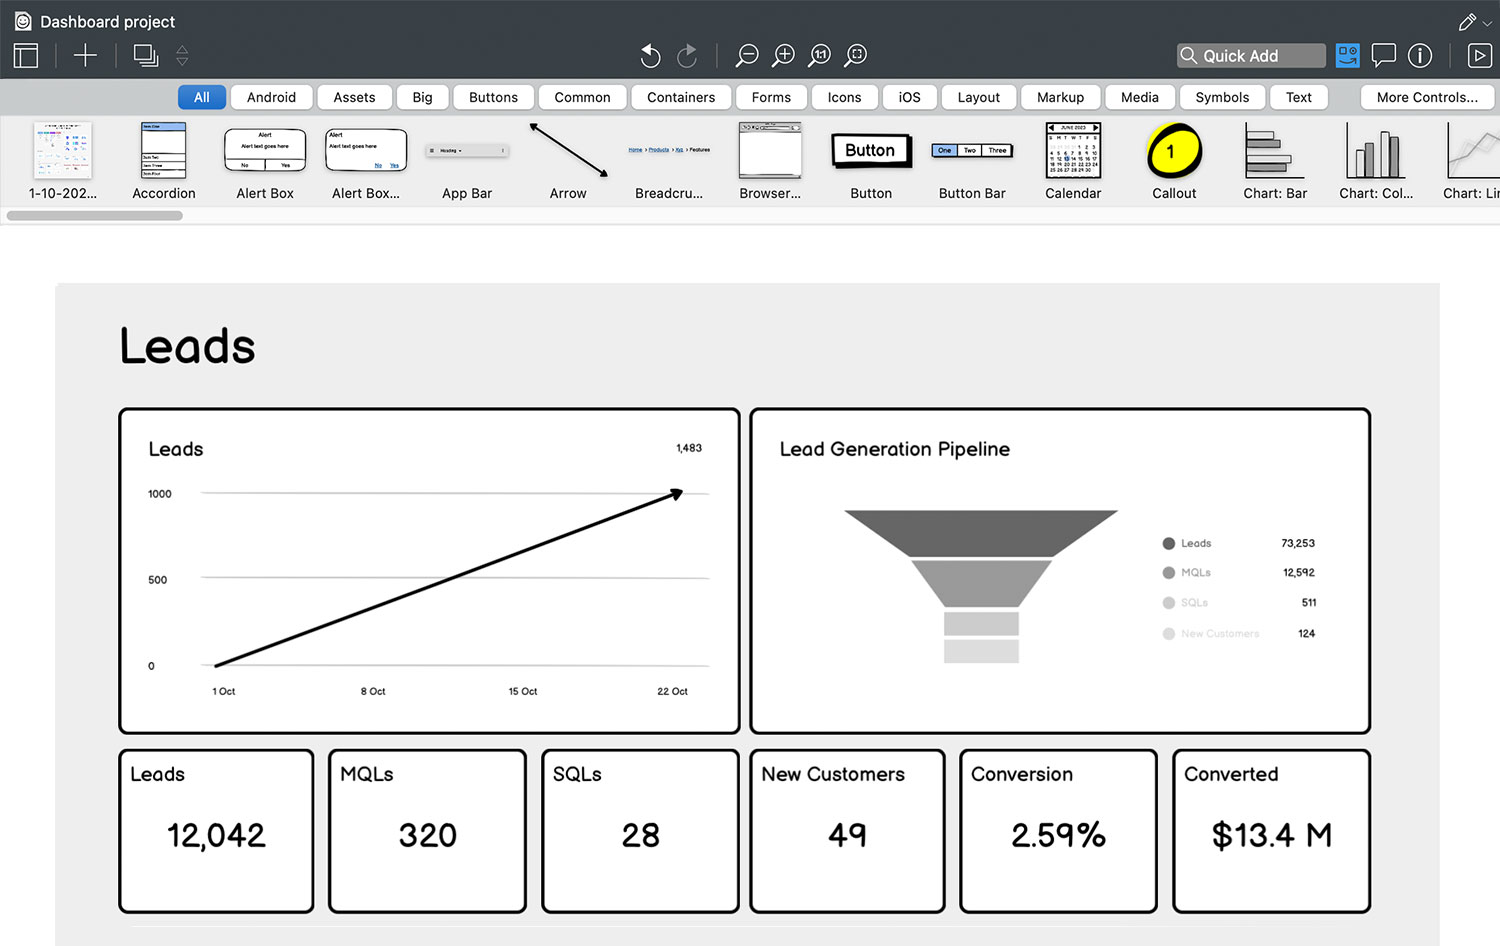
Task: Create a new wireframe with the plus icon
Action: click(85, 55)
